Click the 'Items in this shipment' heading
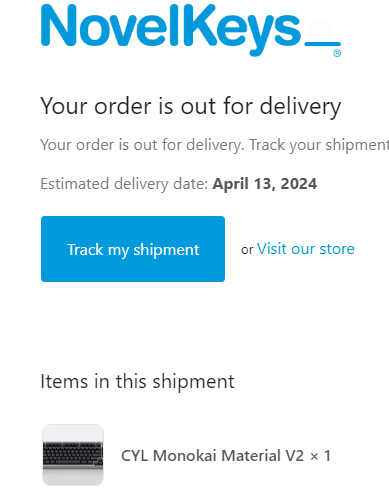Image resolution: width=389 pixels, height=498 pixels. coord(137,381)
